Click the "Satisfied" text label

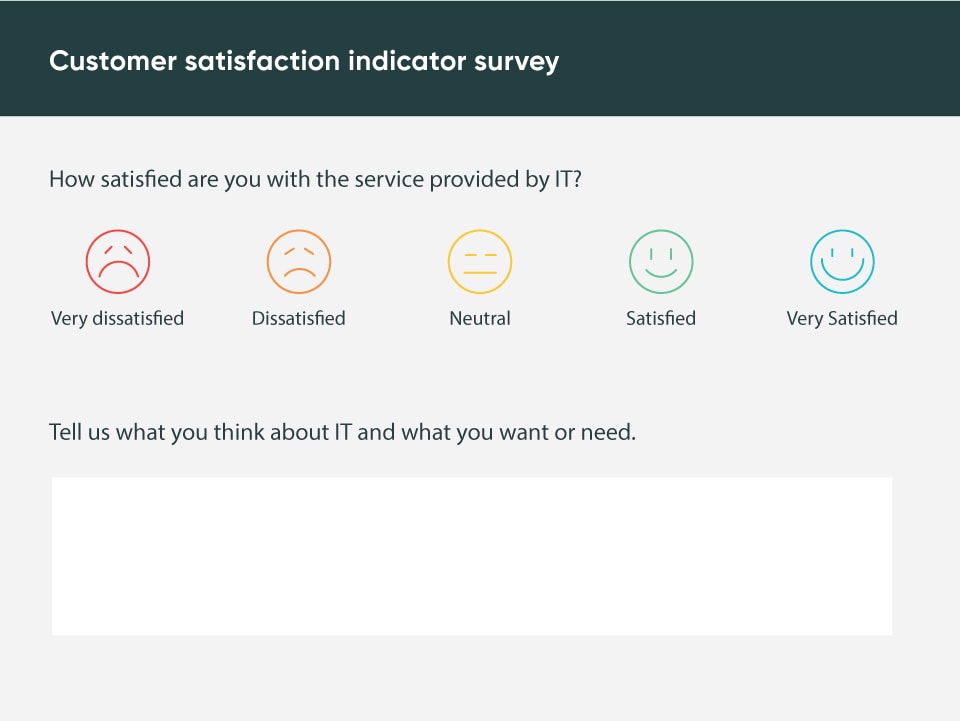coord(661,319)
